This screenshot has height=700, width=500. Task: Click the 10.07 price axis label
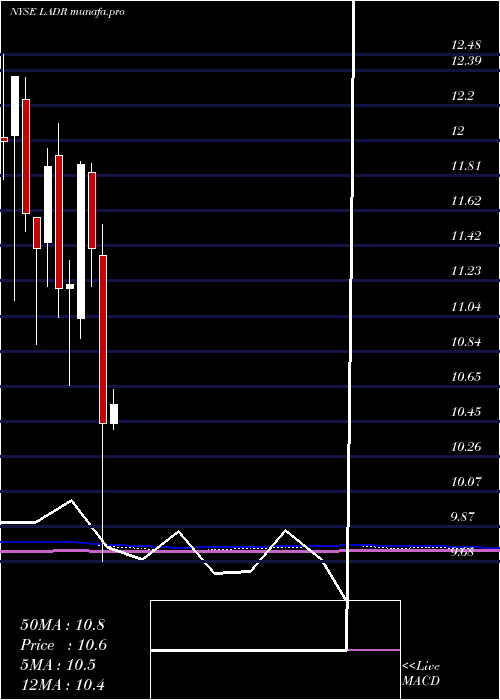(x=466, y=482)
